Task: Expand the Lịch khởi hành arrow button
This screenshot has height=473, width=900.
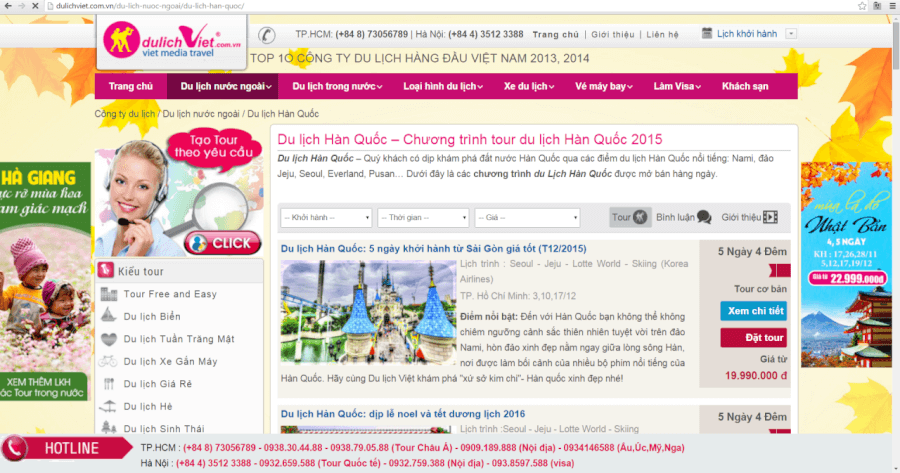Action: coord(791,34)
